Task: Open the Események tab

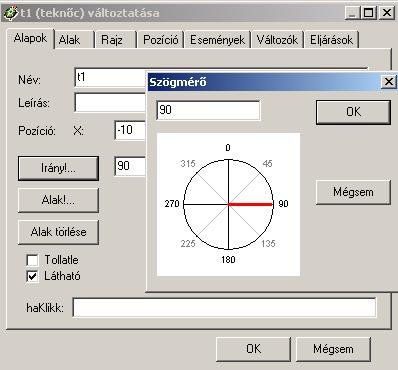Action: pos(217,40)
